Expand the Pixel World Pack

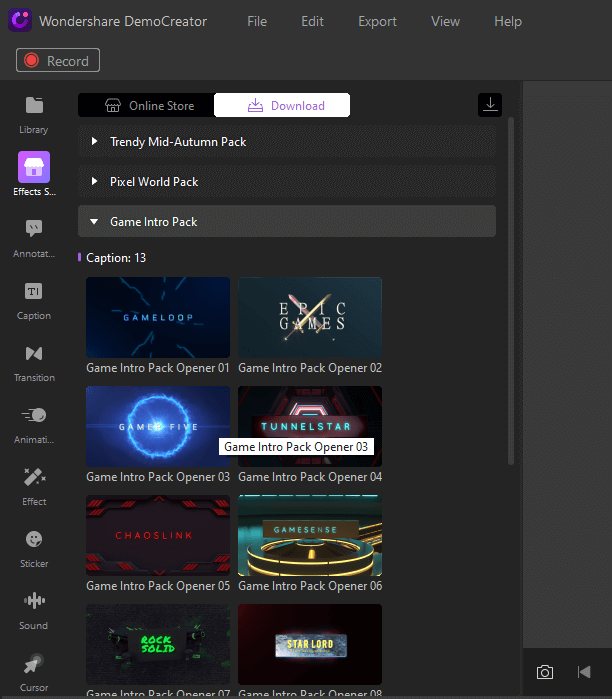click(x=287, y=181)
